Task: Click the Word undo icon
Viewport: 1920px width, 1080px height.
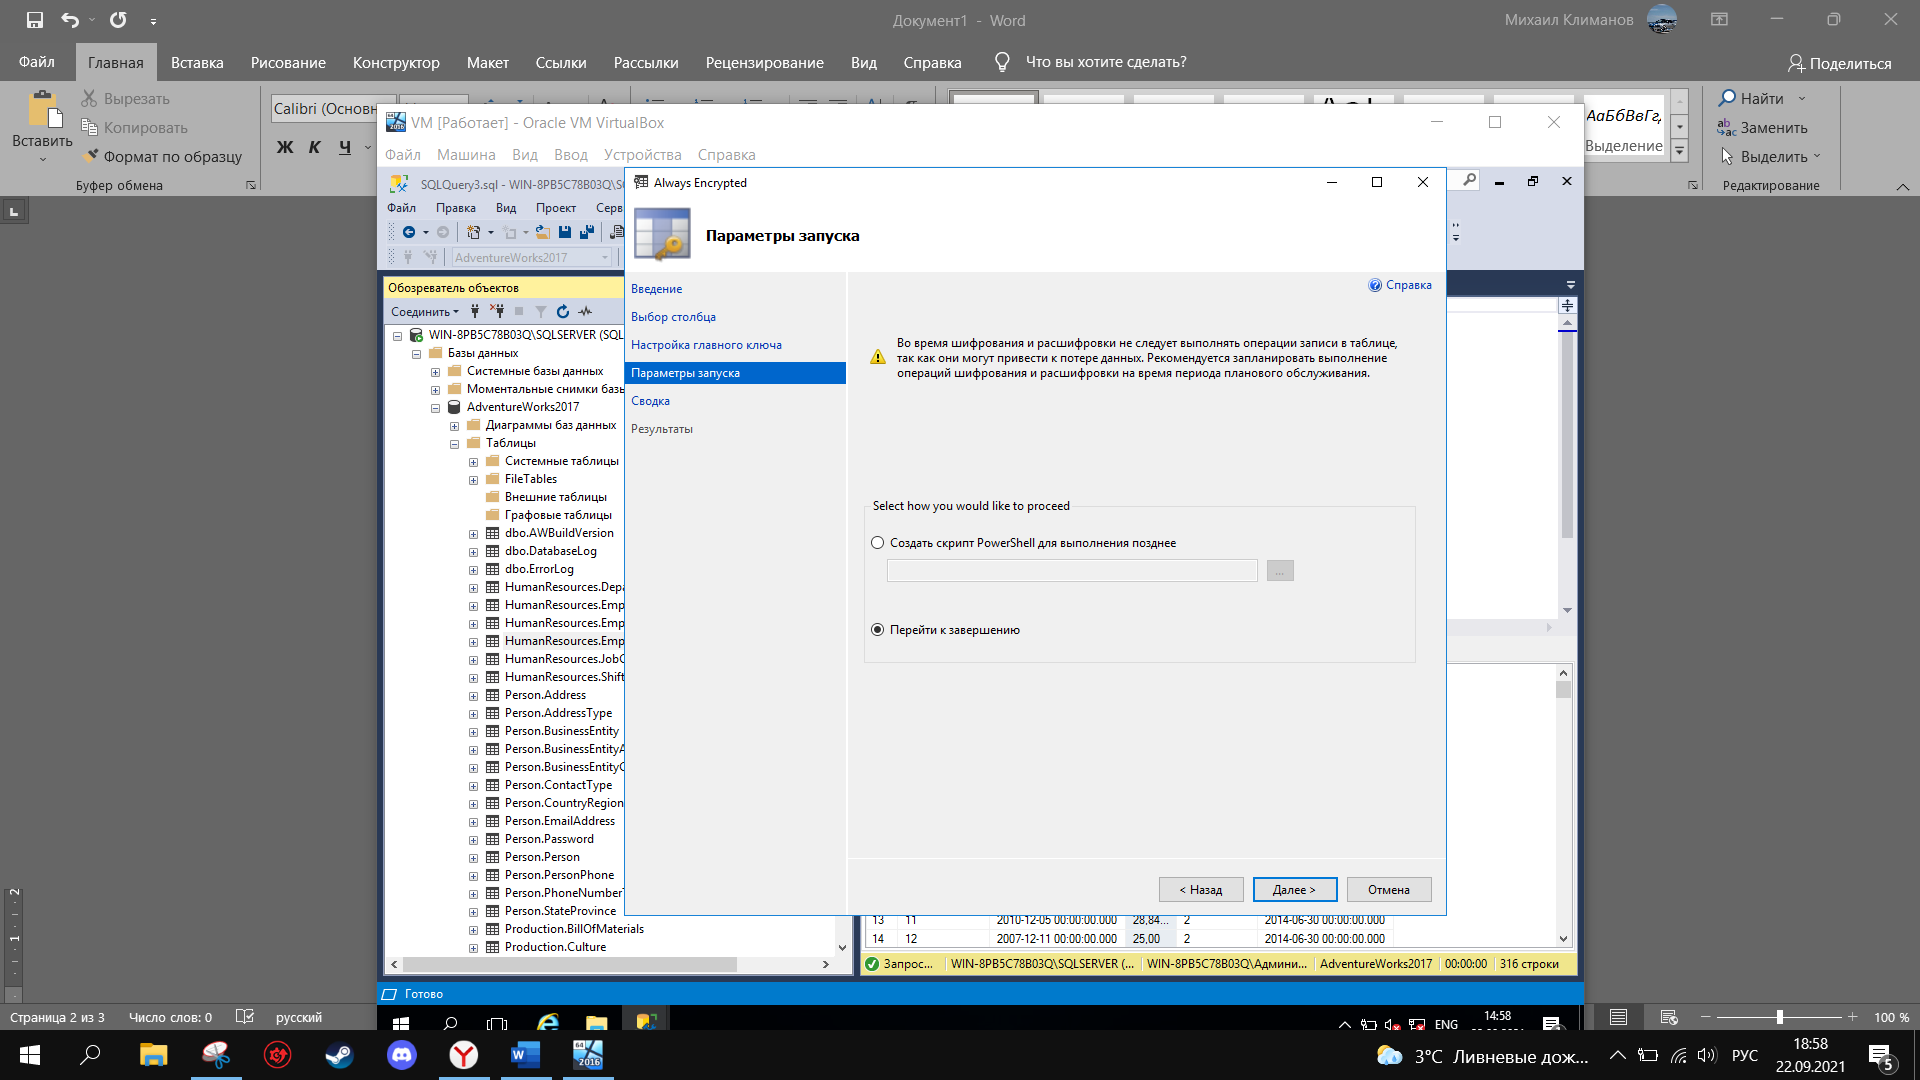Action: point(70,20)
